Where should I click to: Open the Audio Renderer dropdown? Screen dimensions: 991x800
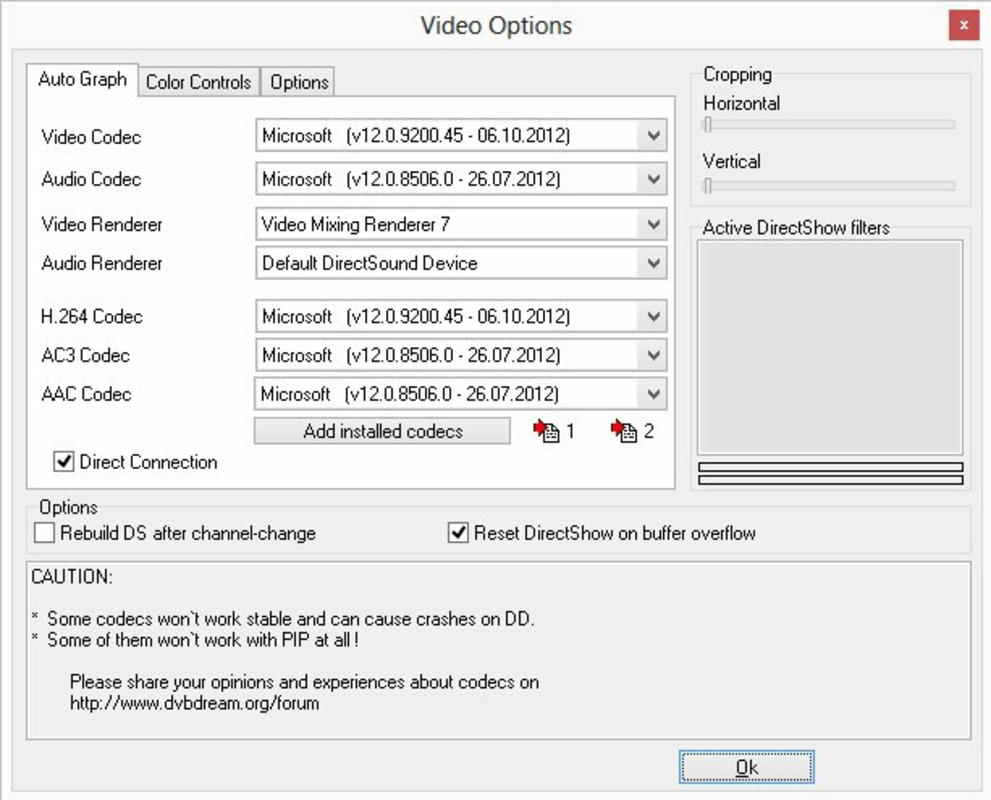tap(654, 263)
